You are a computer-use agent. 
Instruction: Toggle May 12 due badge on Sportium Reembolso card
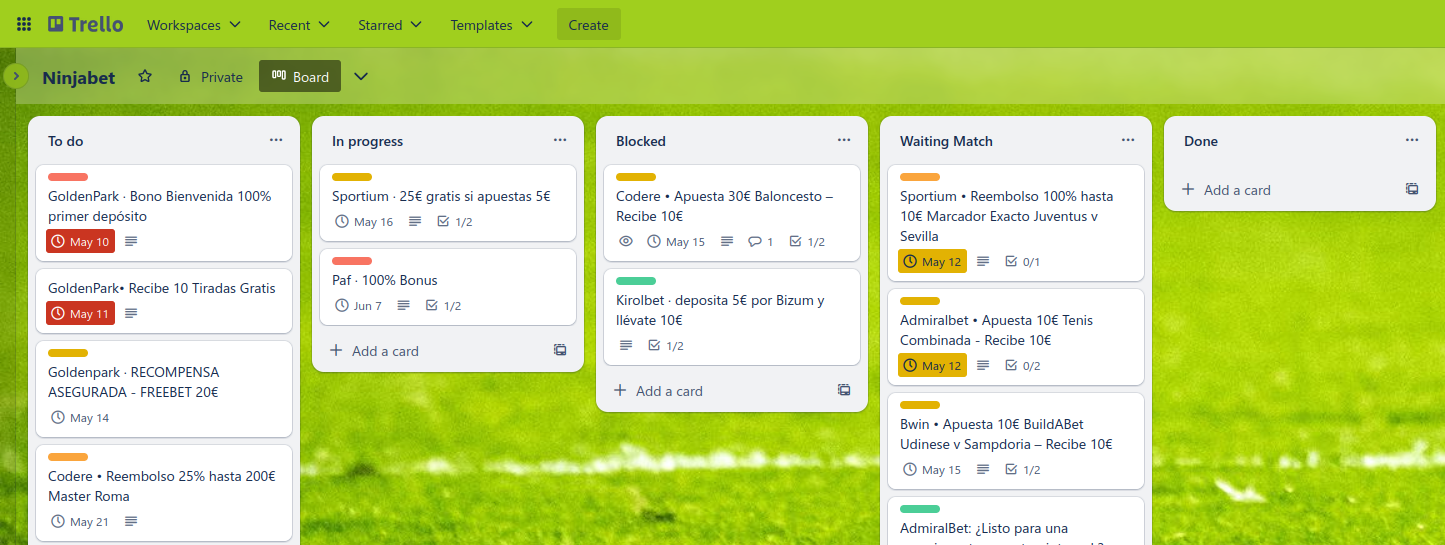(932, 261)
